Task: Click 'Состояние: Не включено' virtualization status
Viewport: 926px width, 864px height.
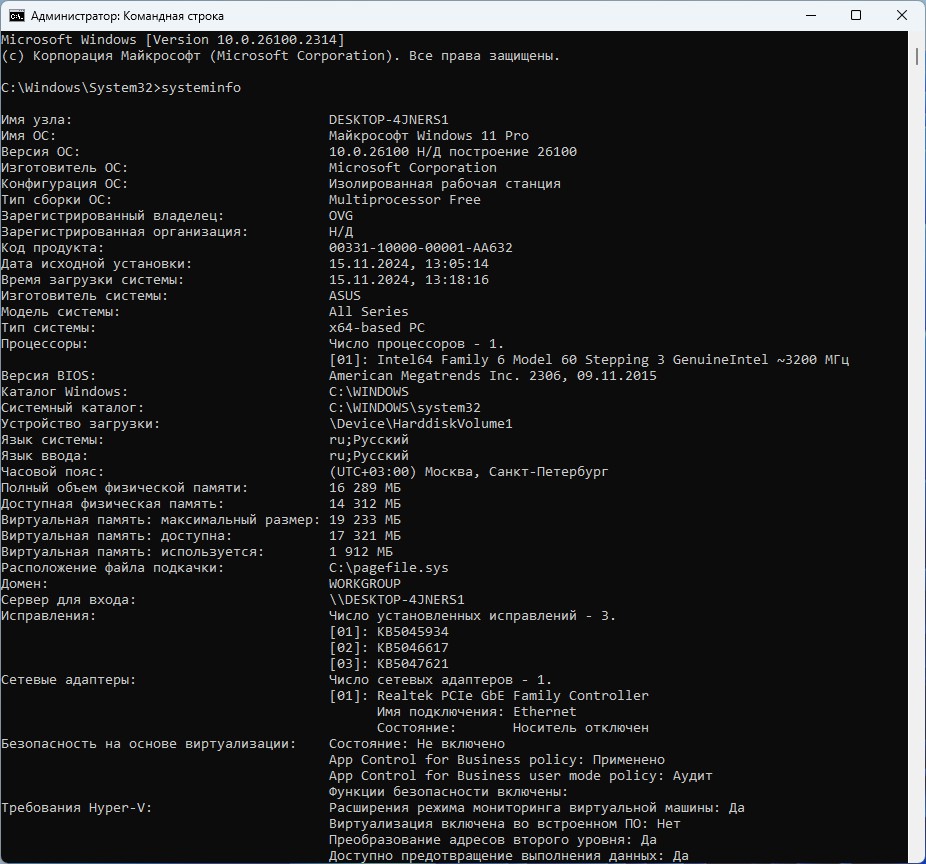Action: (417, 744)
